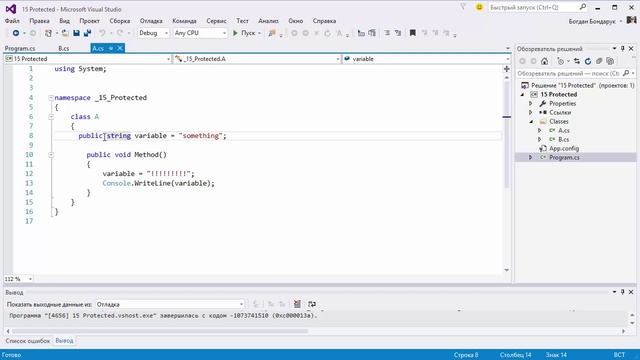Click the smiley feedback icon in title bar
Screen dimensions: 640x360
tap(479, 7)
